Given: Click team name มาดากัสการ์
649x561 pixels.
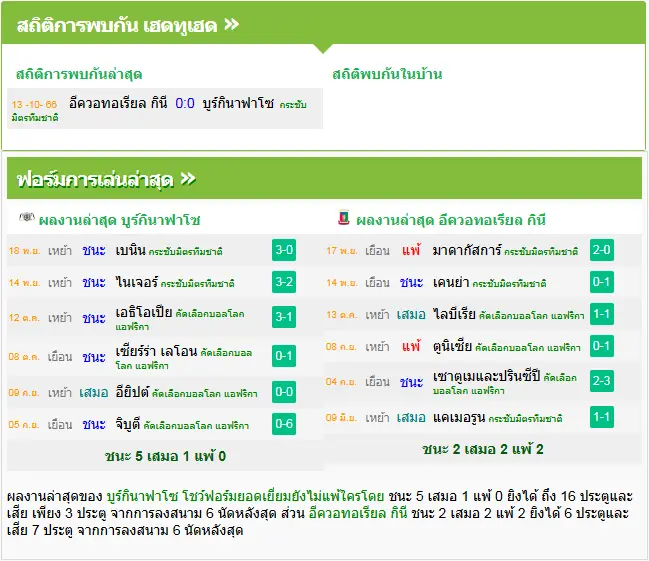Looking at the screenshot, I should tap(467, 250).
